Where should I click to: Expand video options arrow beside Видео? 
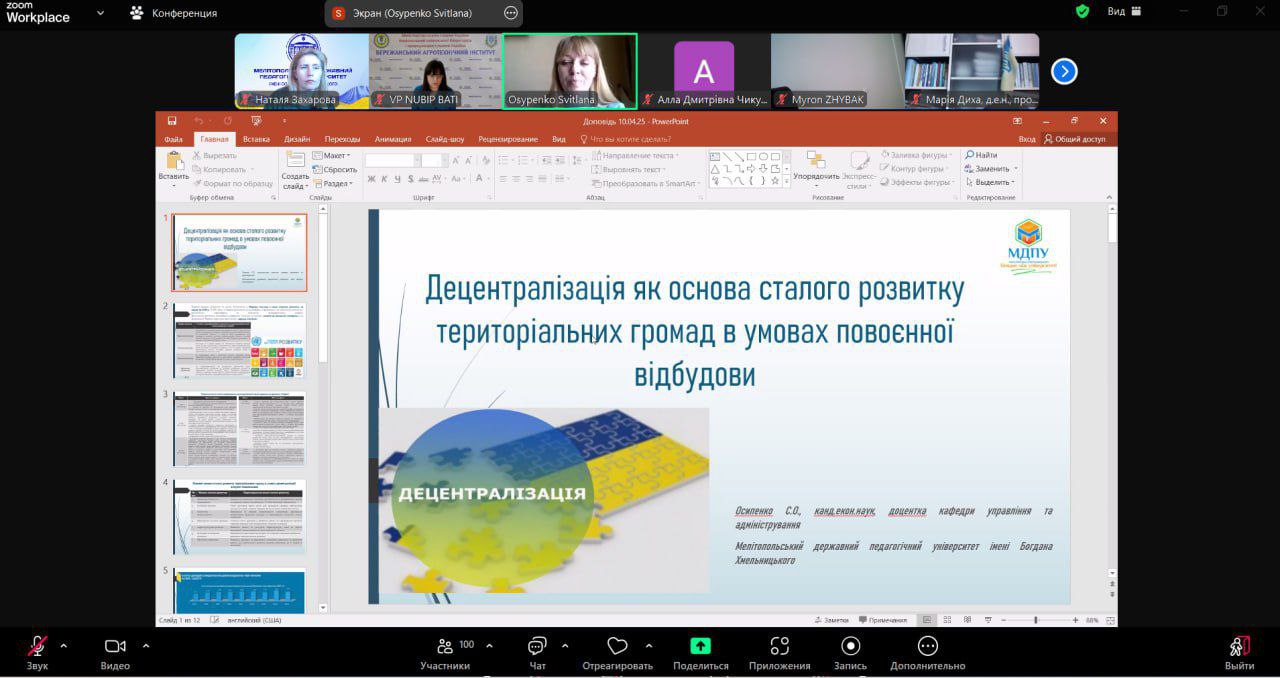[x=146, y=645]
